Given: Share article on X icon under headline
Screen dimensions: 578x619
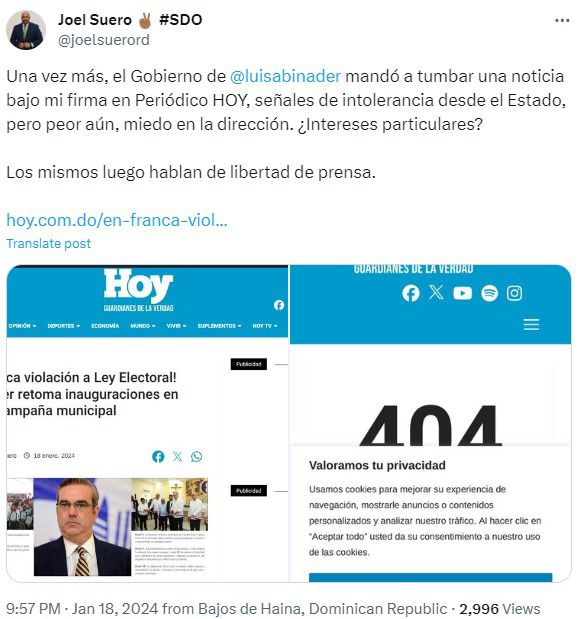Looking at the screenshot, I should [x=177, y=457].
